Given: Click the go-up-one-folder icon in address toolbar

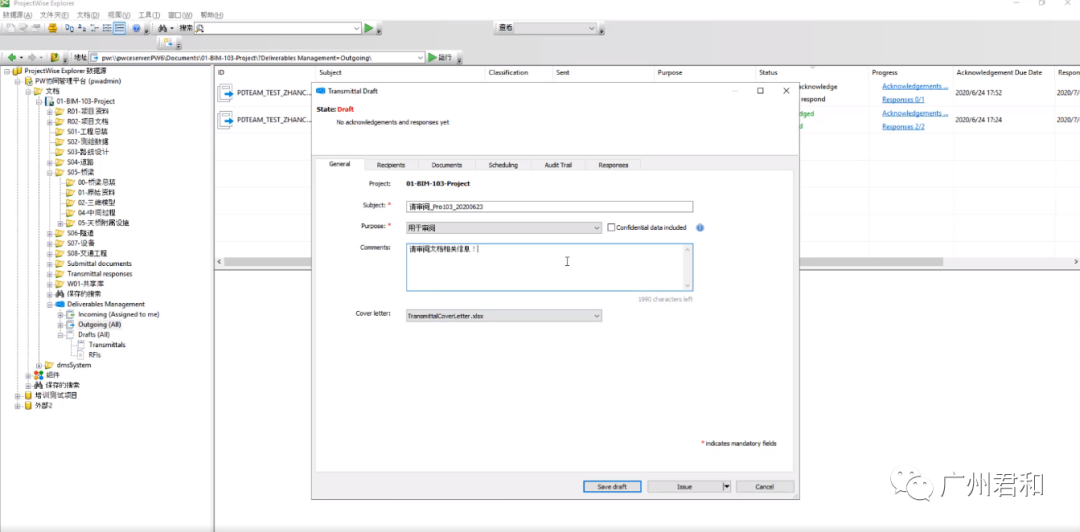Looking at the screenshot, I should click(54, 57).
